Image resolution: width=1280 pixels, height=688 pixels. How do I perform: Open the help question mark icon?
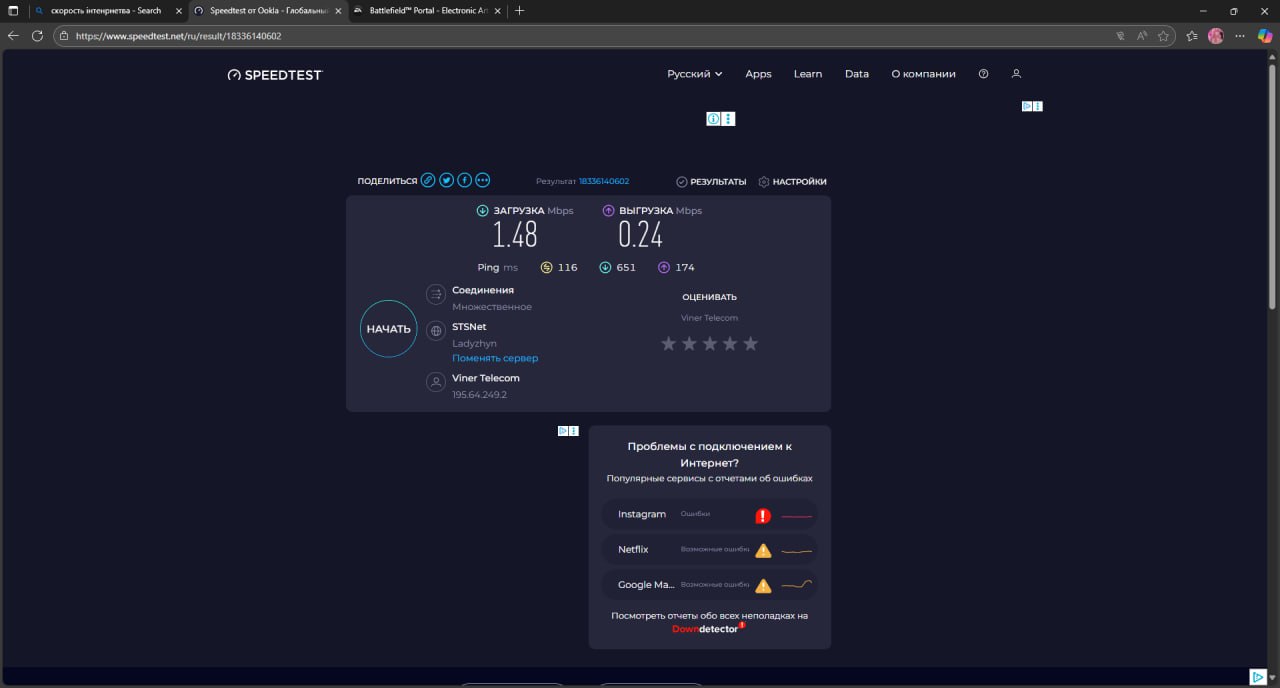pos(984,74)
